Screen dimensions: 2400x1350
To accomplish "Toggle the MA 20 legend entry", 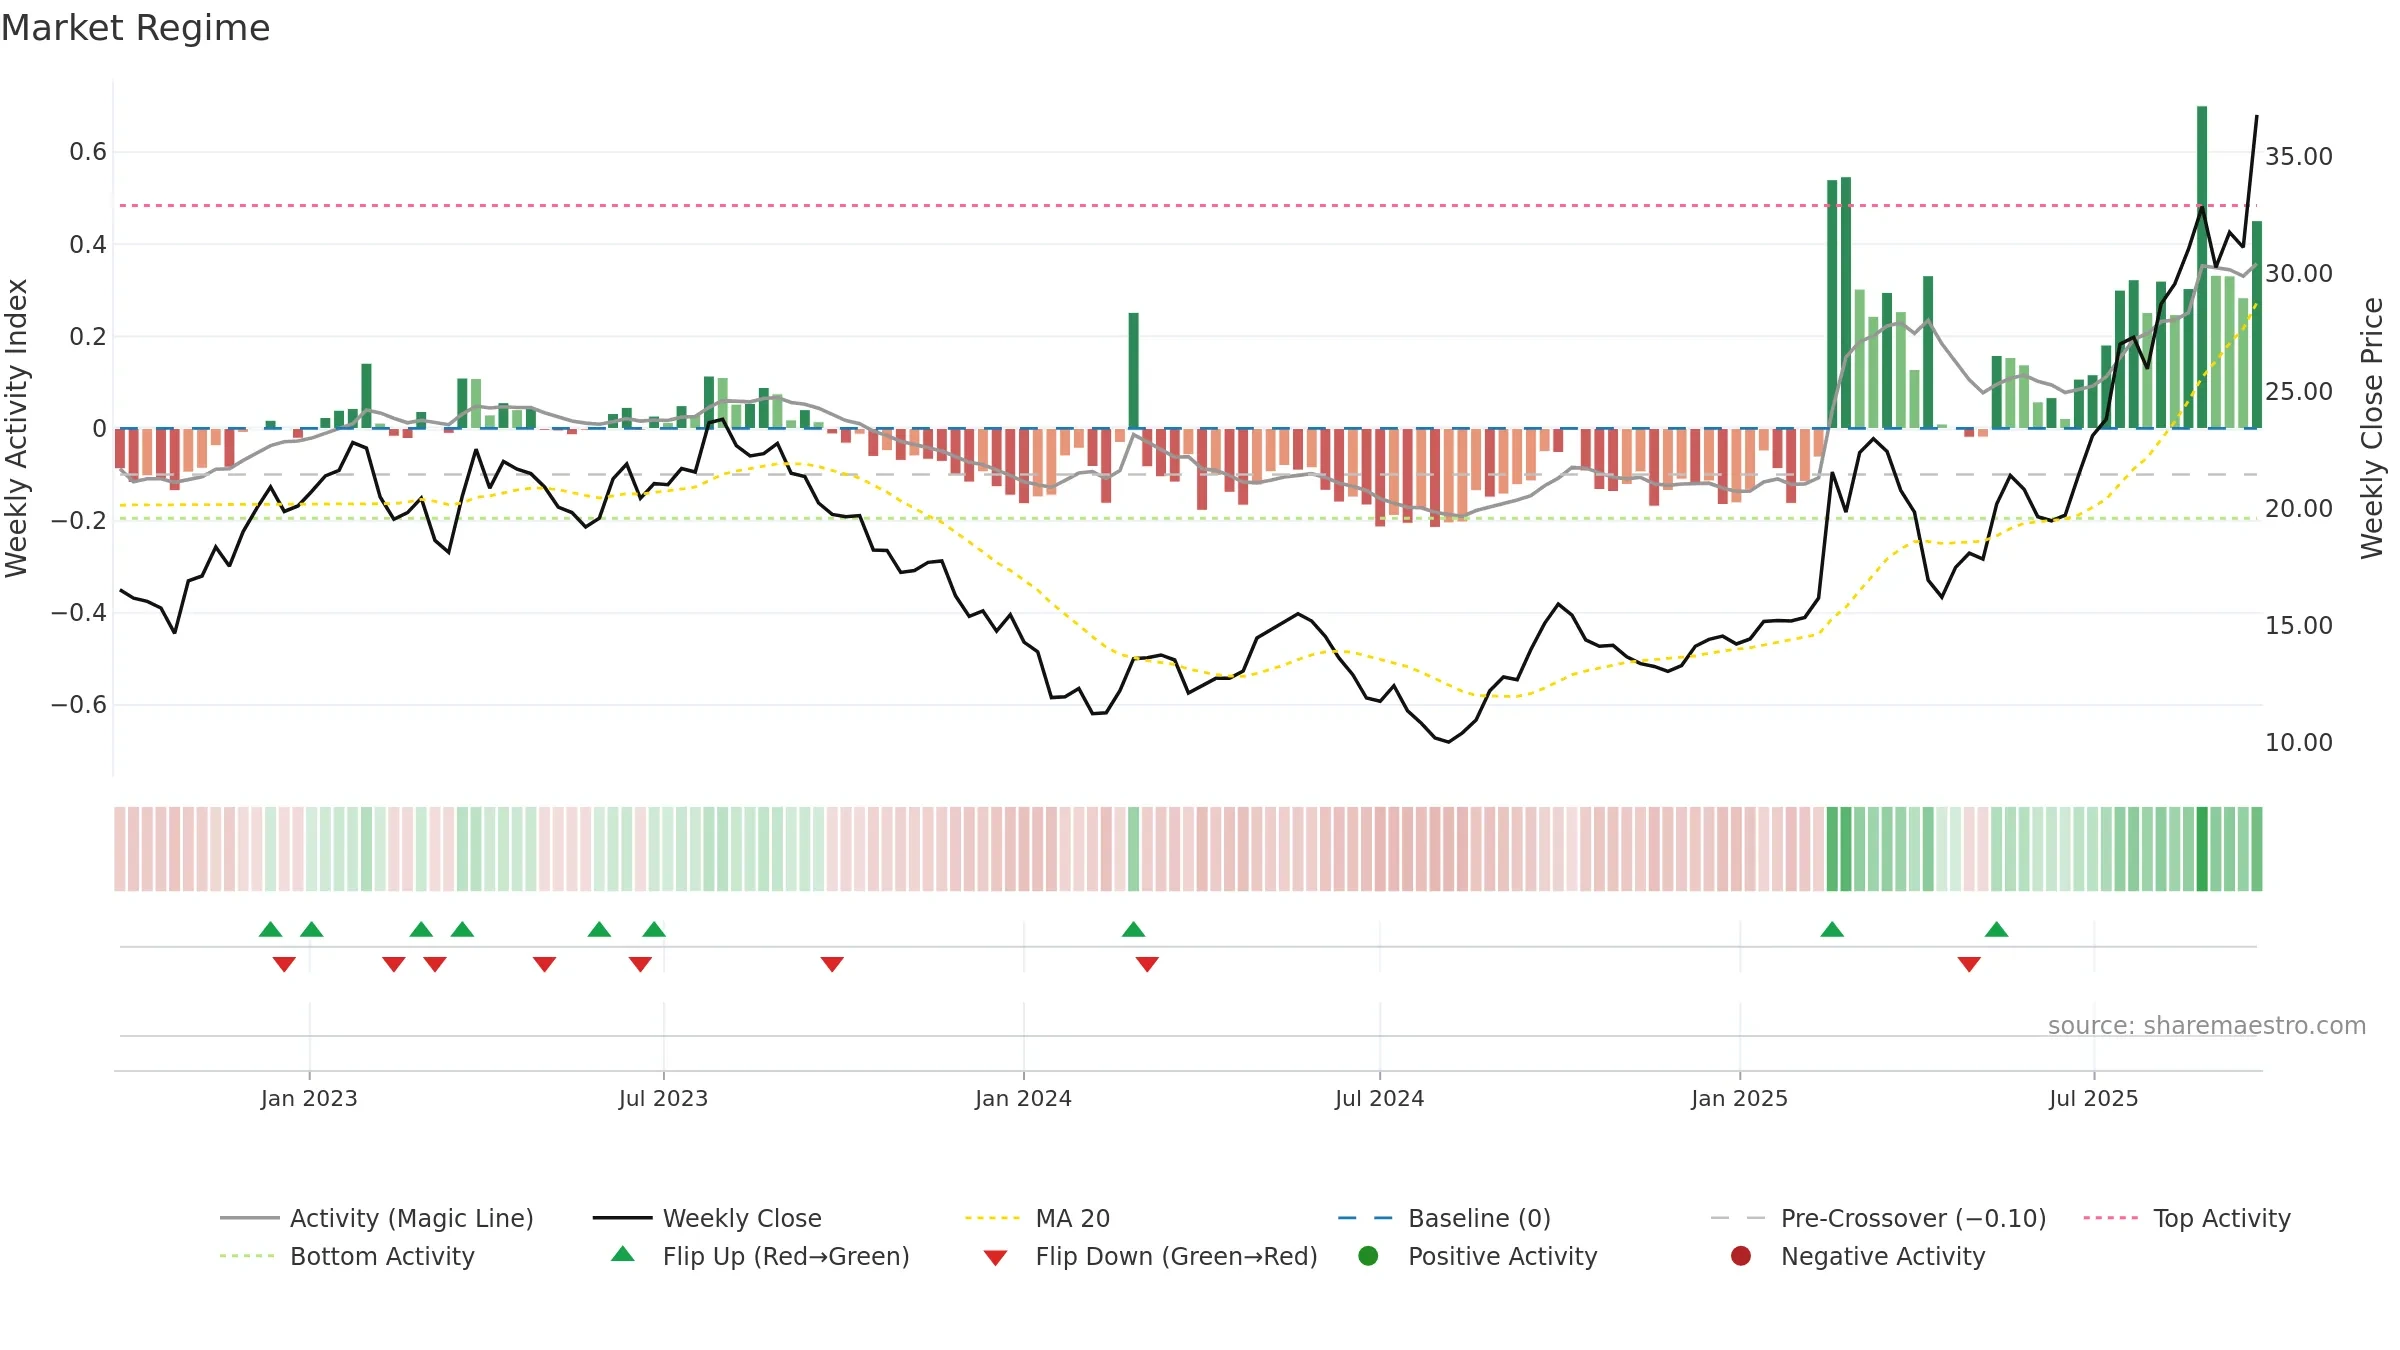I will (x=1037, y=1218).
